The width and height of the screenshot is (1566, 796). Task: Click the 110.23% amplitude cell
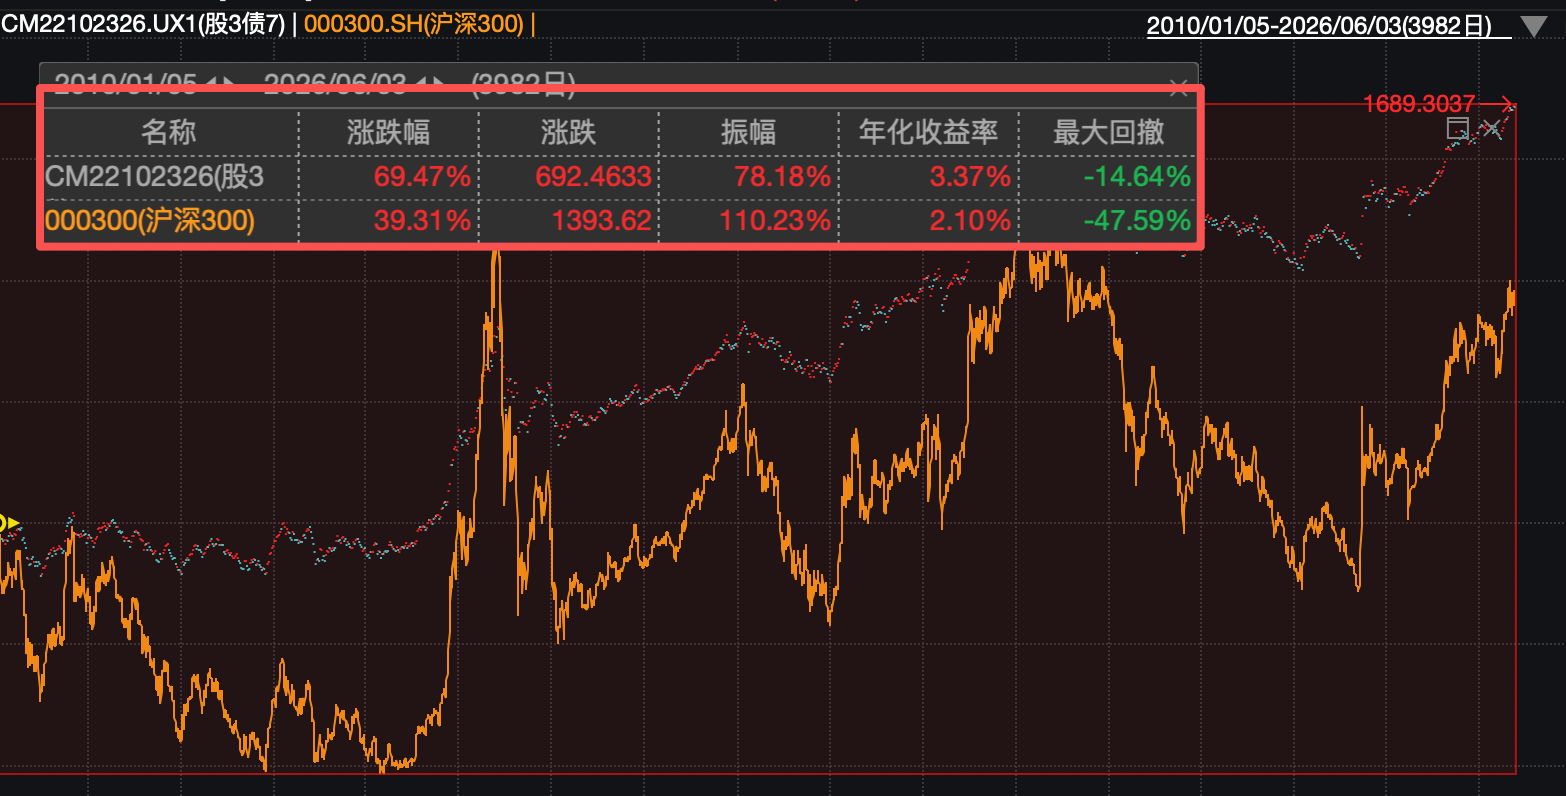pyautogui.click(x=775, y=220)
